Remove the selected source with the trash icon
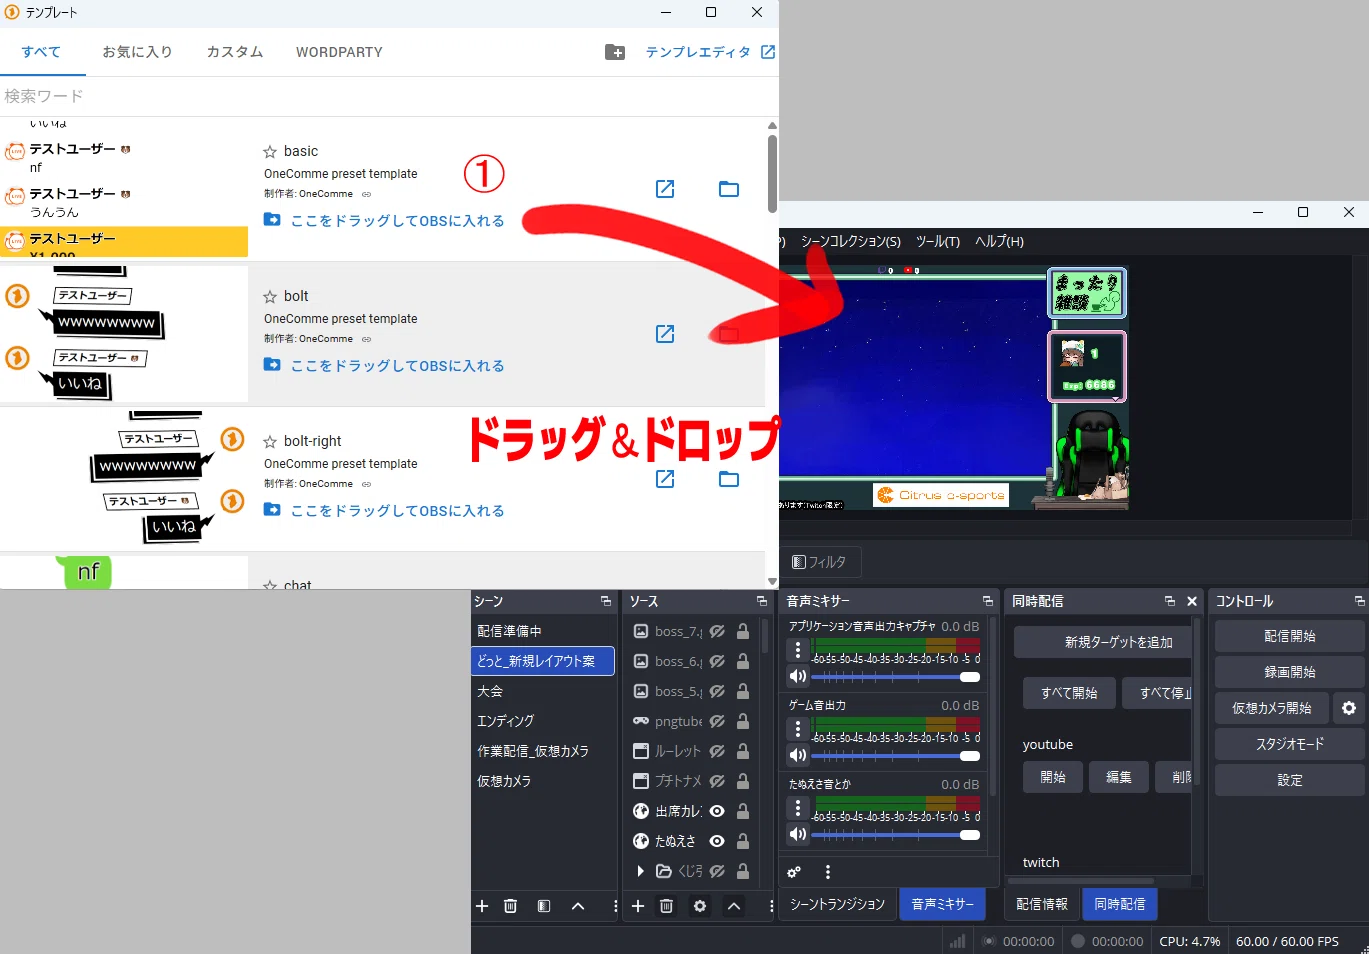The image size is (1369, 954). tap(666, 906)
